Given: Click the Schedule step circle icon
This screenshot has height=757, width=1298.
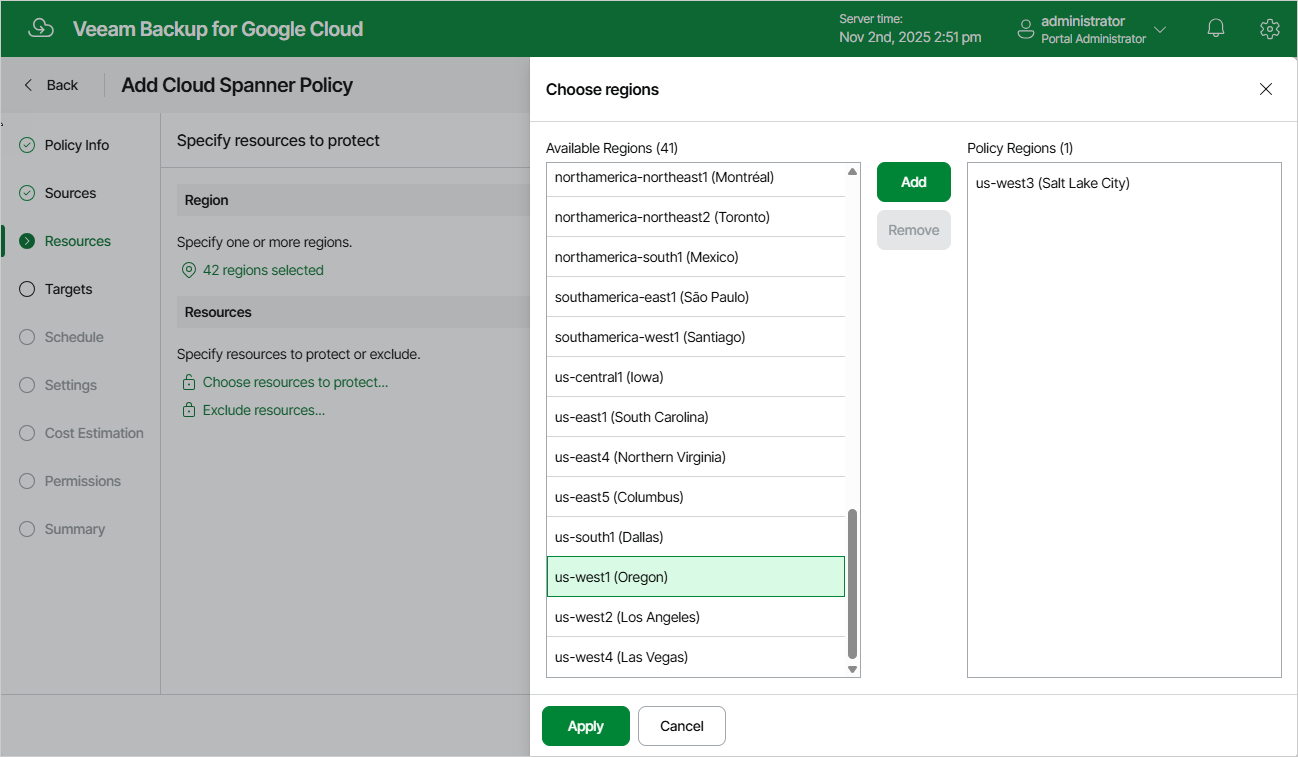Looking at the screenshot, I should (x=27, y=337).
